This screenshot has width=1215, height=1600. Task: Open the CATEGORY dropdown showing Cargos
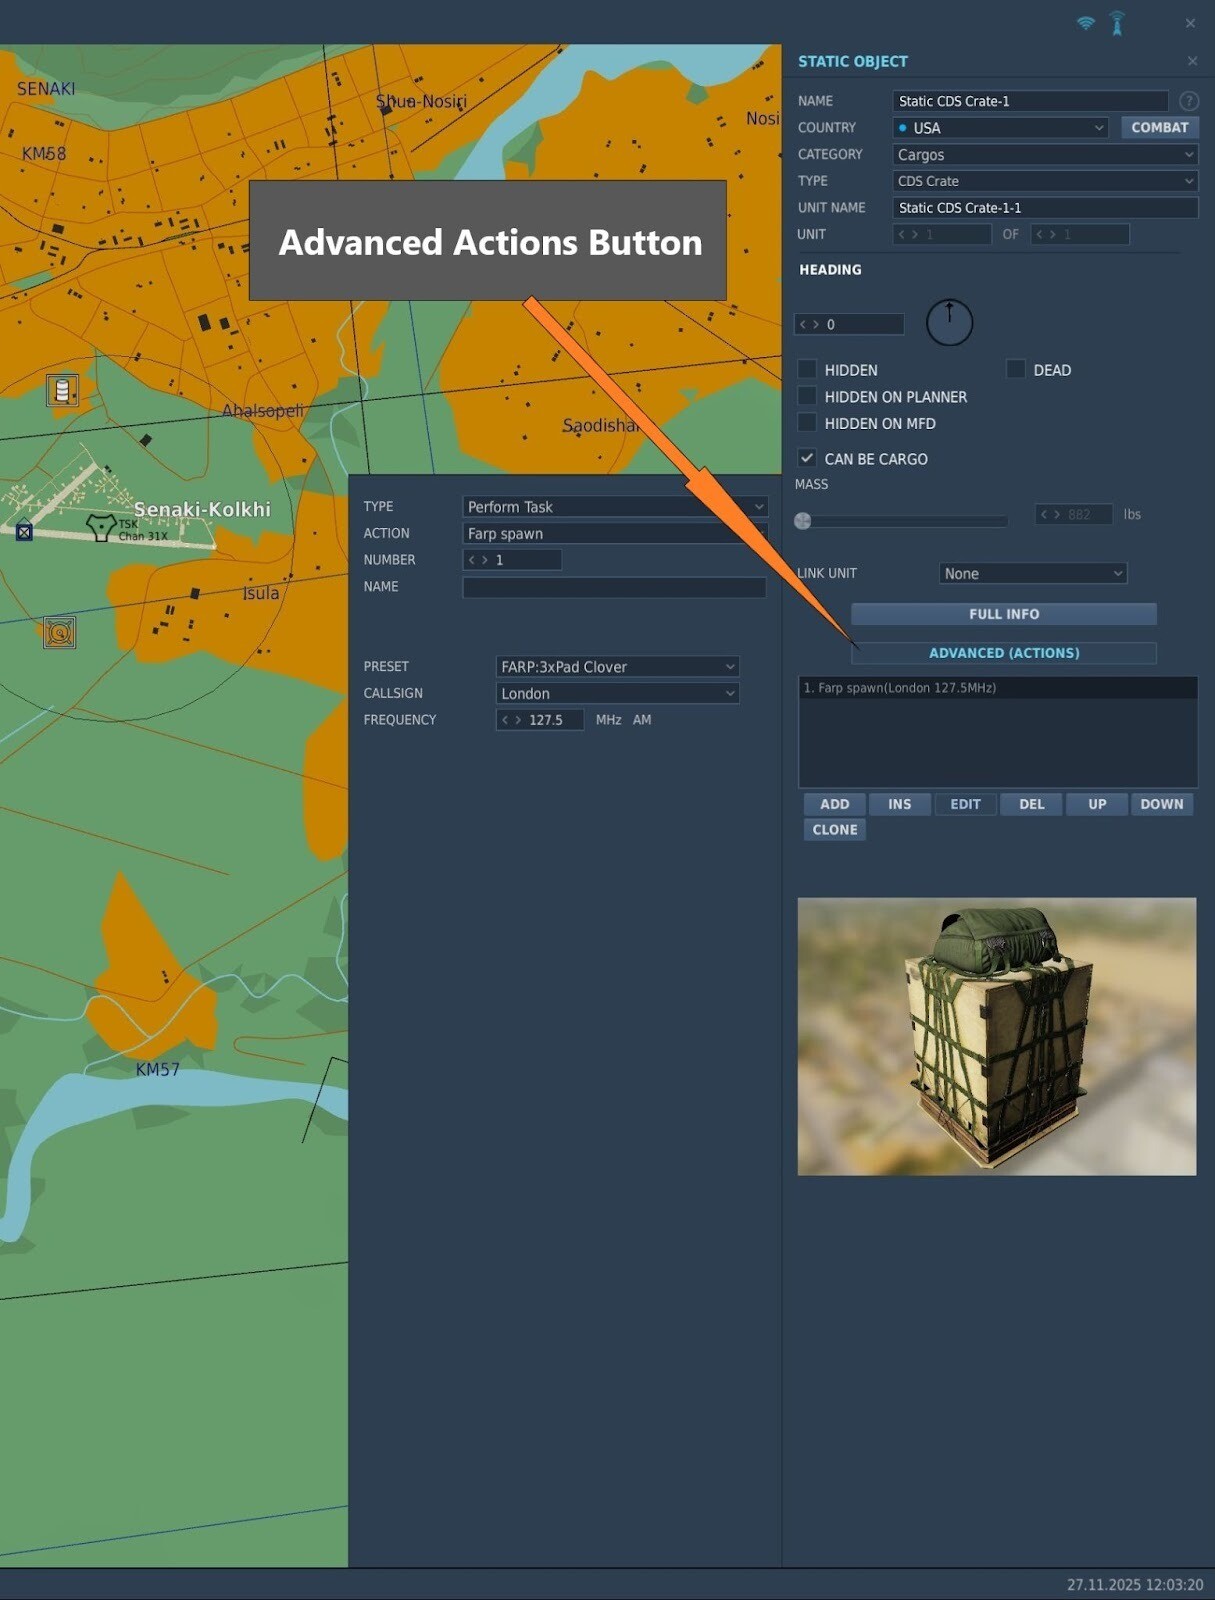1045,155
